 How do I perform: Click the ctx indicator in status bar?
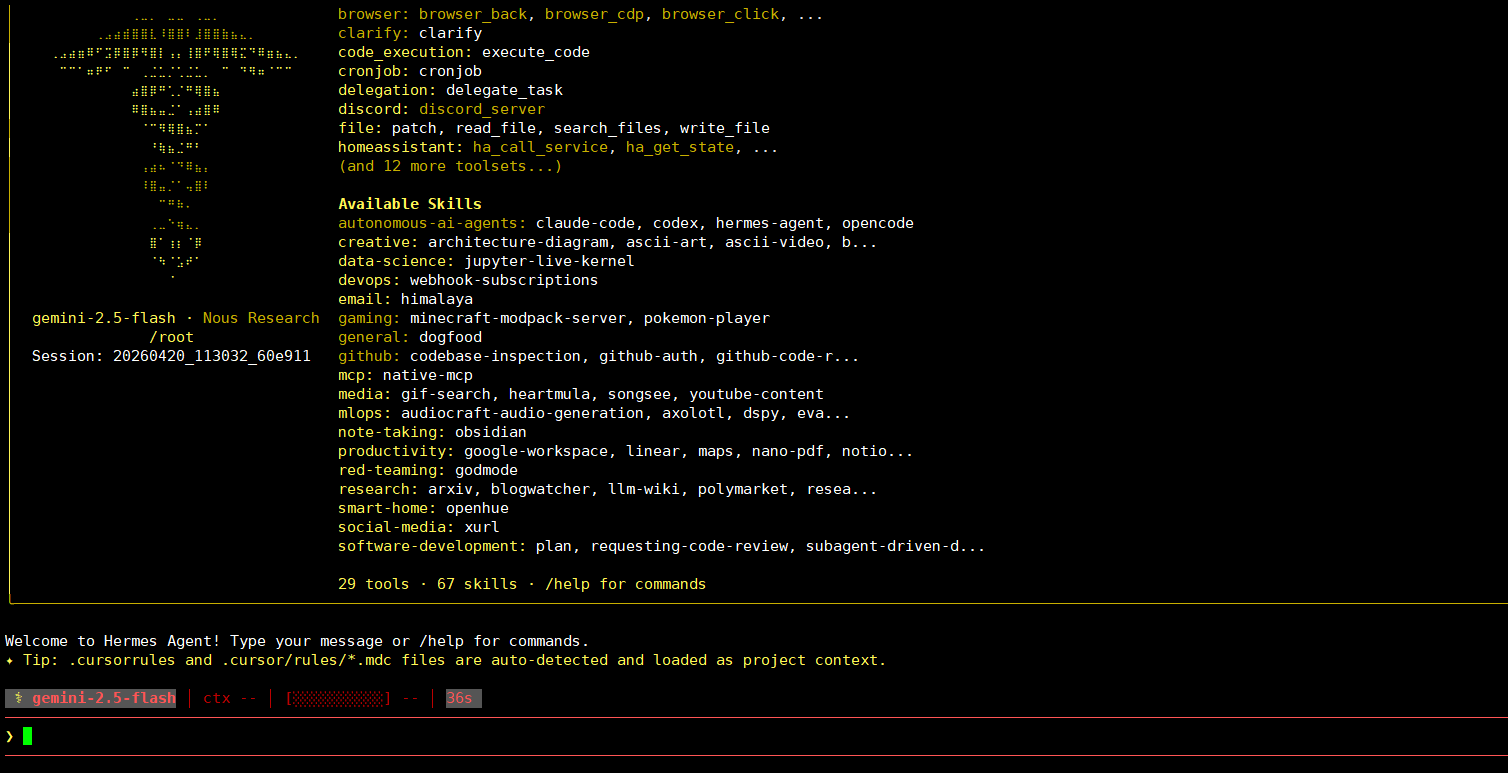(x=230, y=698)
